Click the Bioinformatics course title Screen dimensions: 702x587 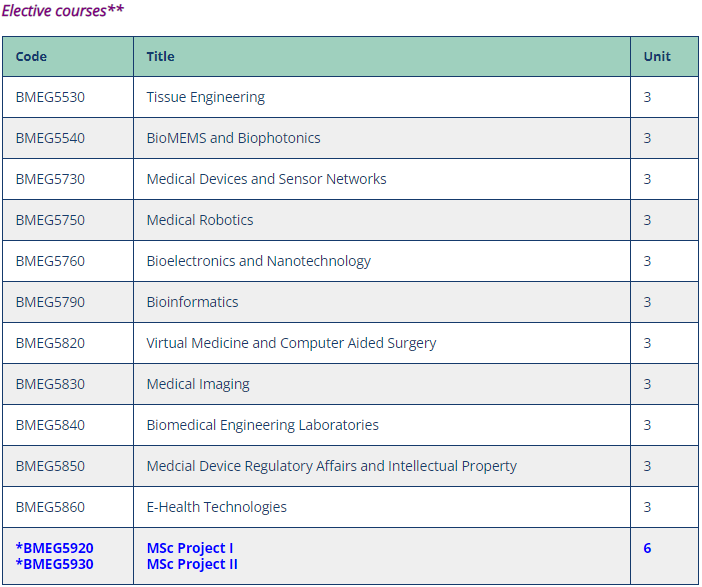coord(193,302)
